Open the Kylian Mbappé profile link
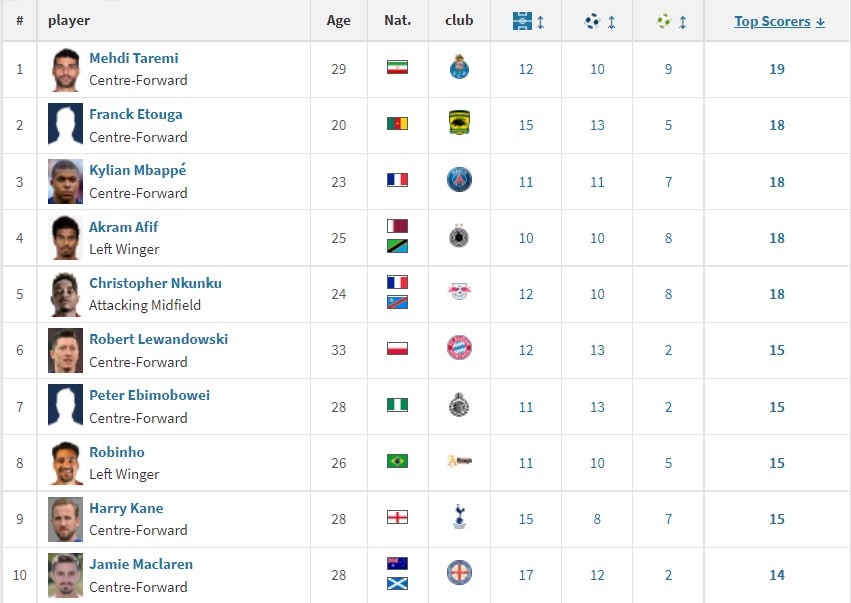This screenshot has height=603, width=851. point(137,170)
